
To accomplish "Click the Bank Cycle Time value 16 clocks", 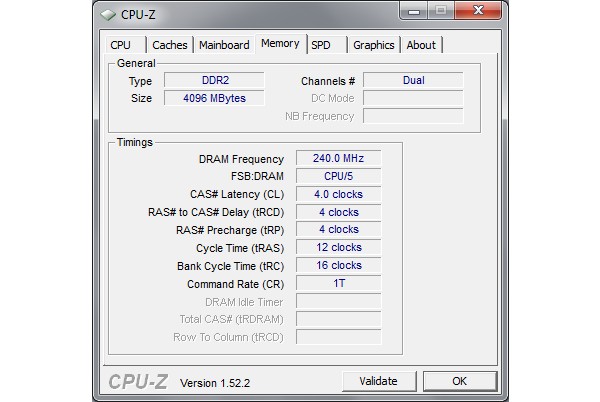I will [x=339, y=265].
